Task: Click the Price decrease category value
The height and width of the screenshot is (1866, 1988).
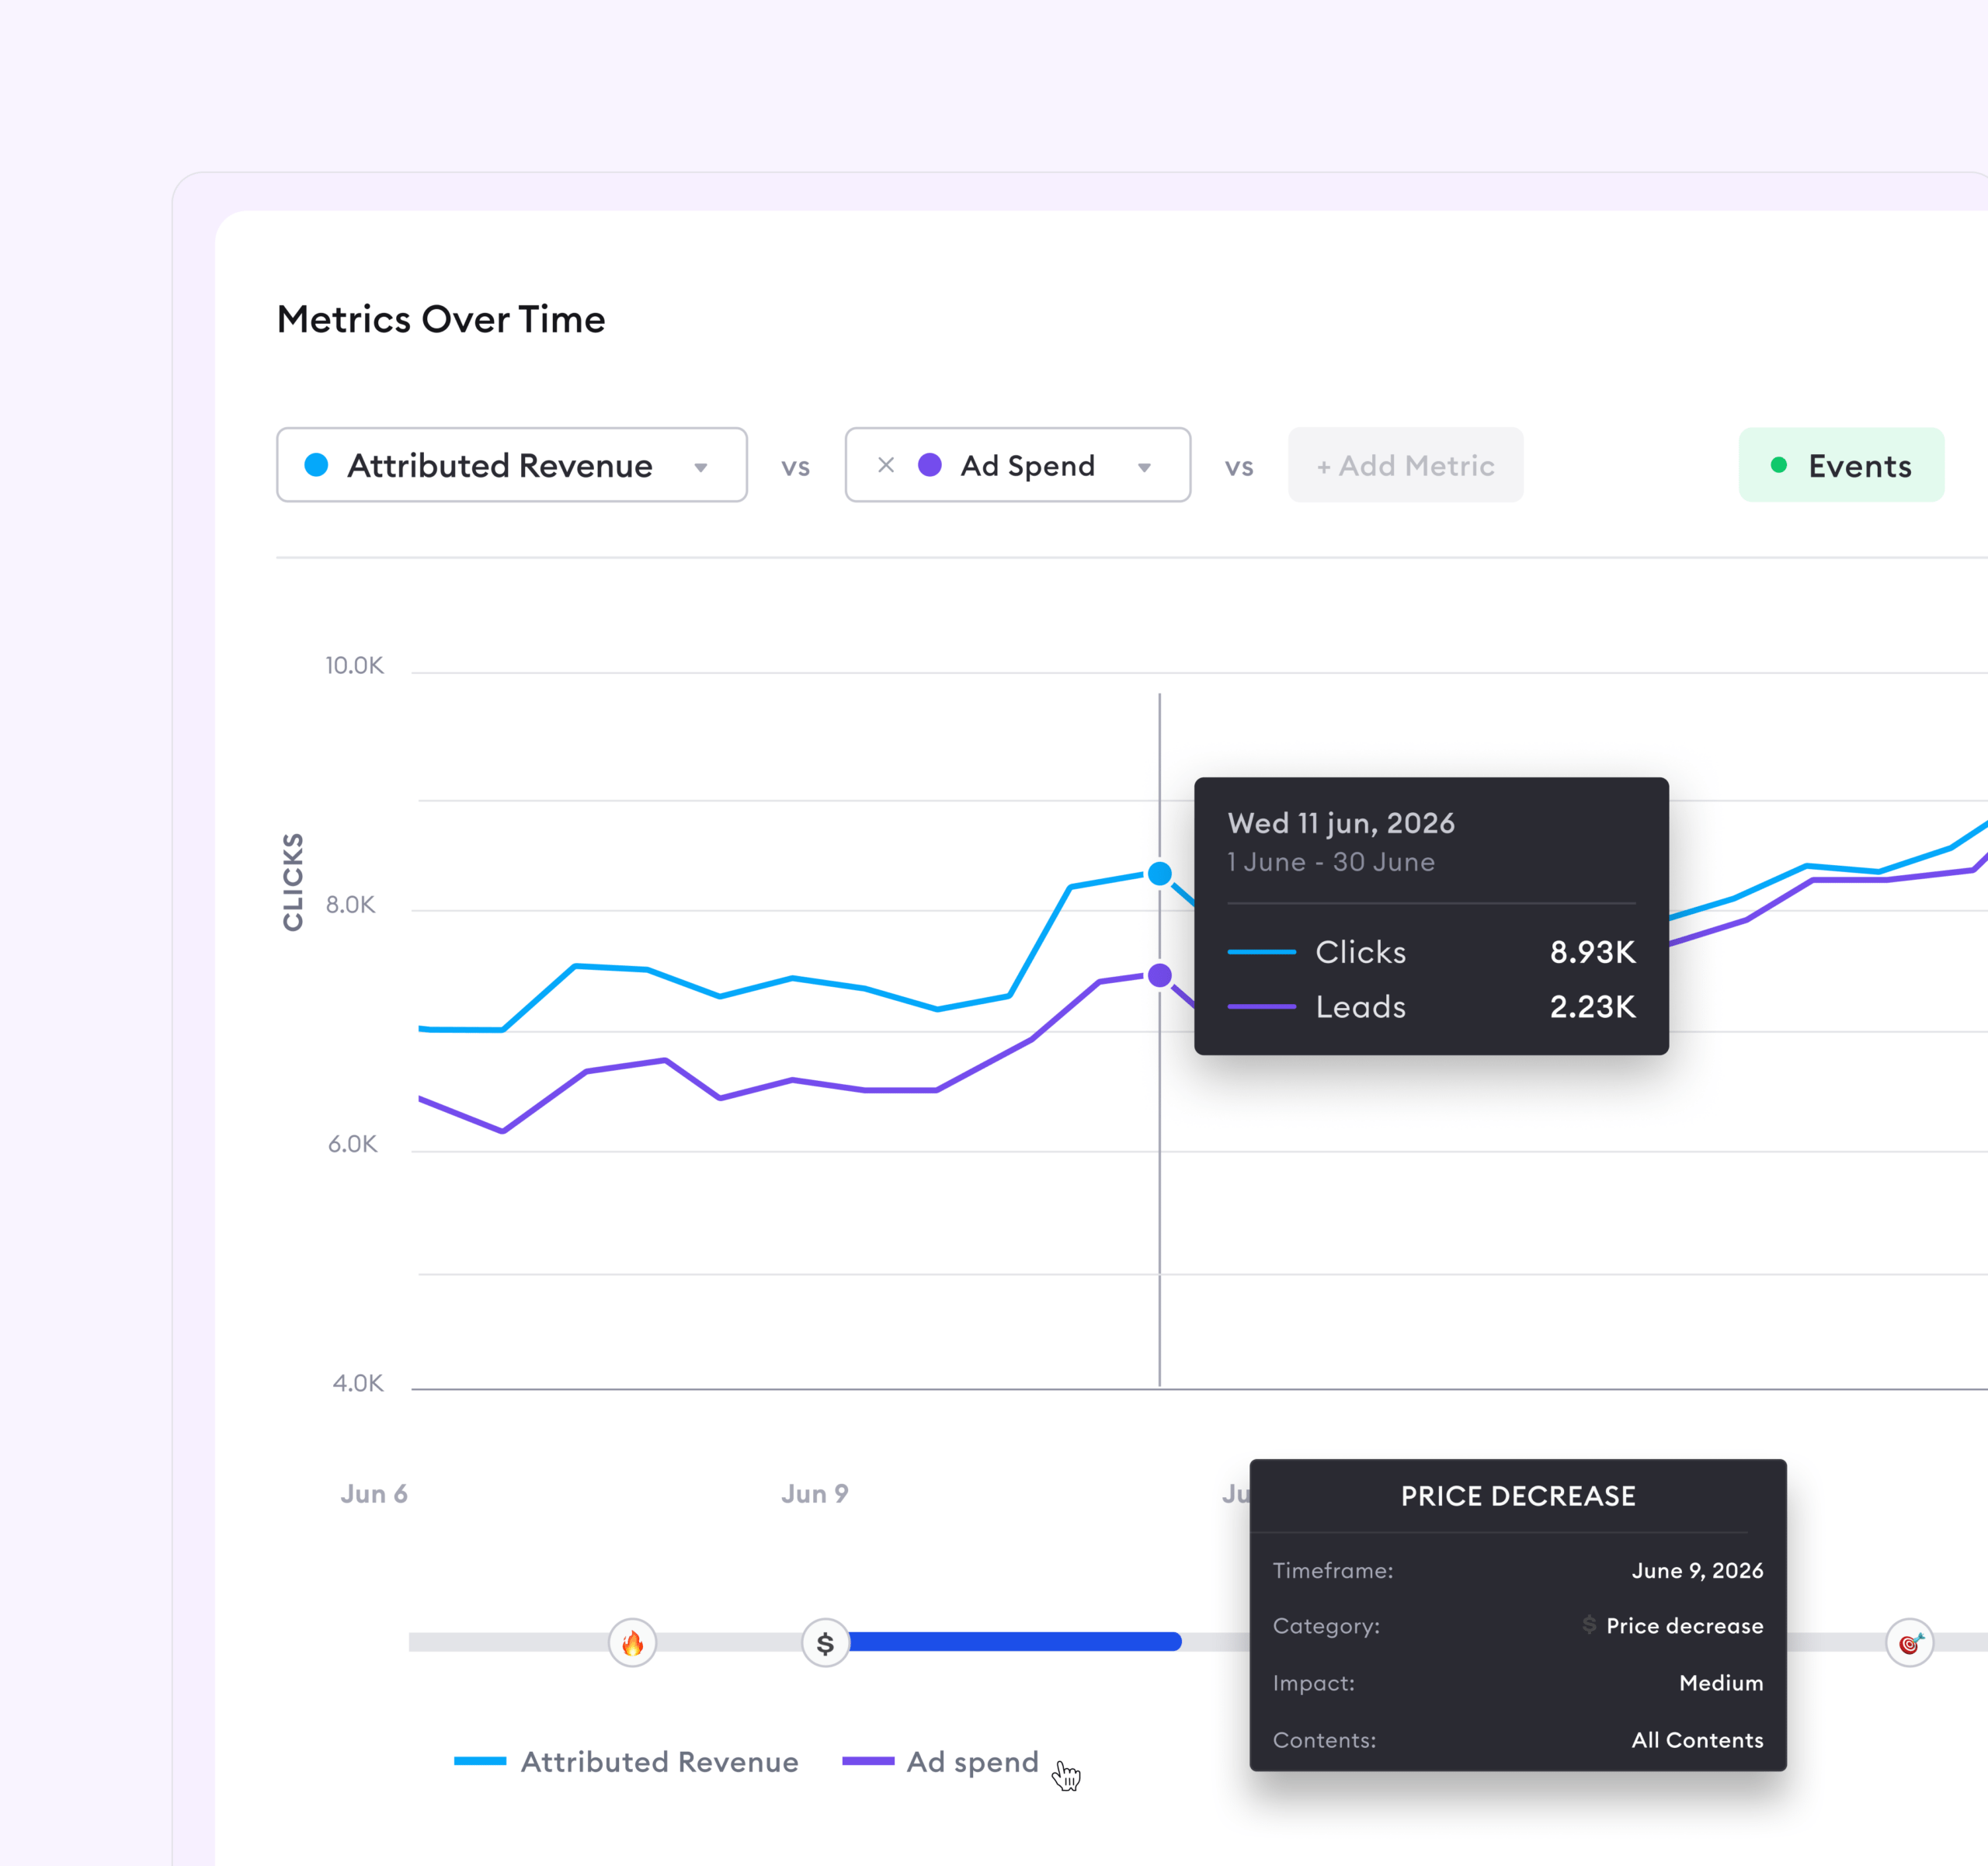Action: click(1685, 1627)
